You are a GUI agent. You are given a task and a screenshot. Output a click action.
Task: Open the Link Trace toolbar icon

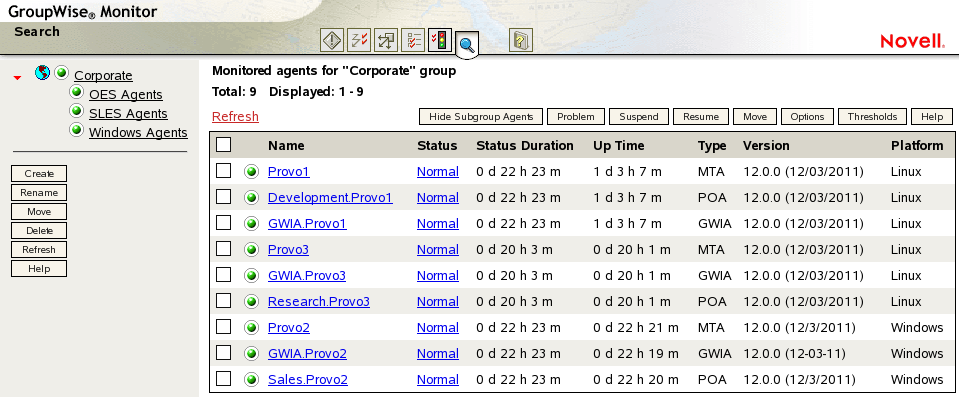tap(358, 41)
